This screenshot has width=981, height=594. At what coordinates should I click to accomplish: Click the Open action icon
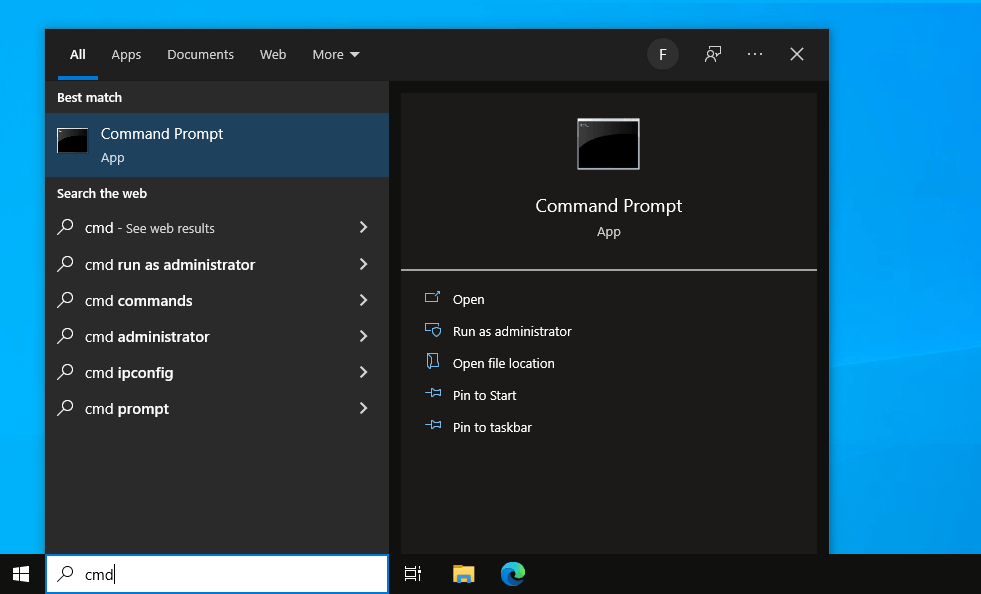pos(432,297)
